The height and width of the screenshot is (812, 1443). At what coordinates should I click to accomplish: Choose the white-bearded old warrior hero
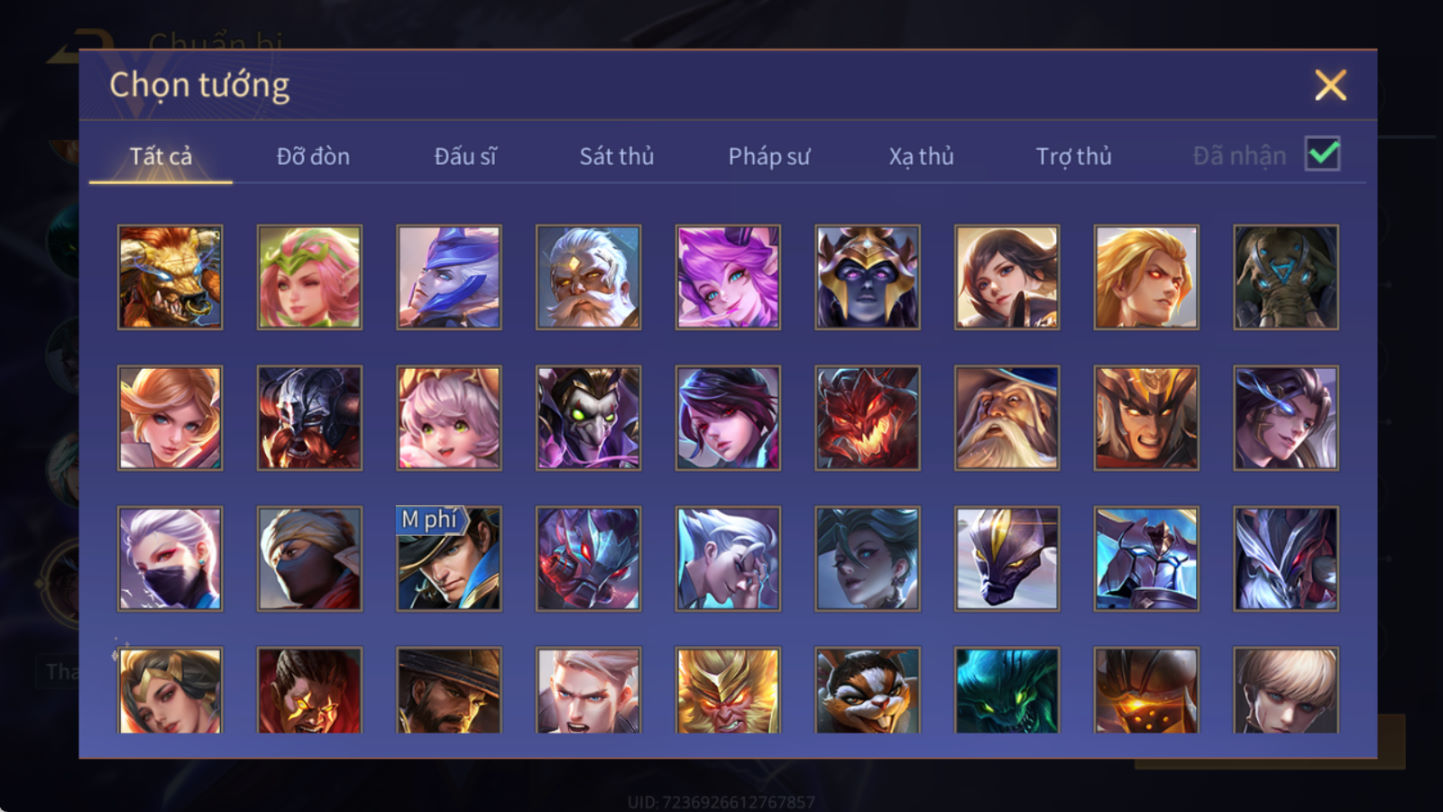pyautogui.click(x=588, y=277)
